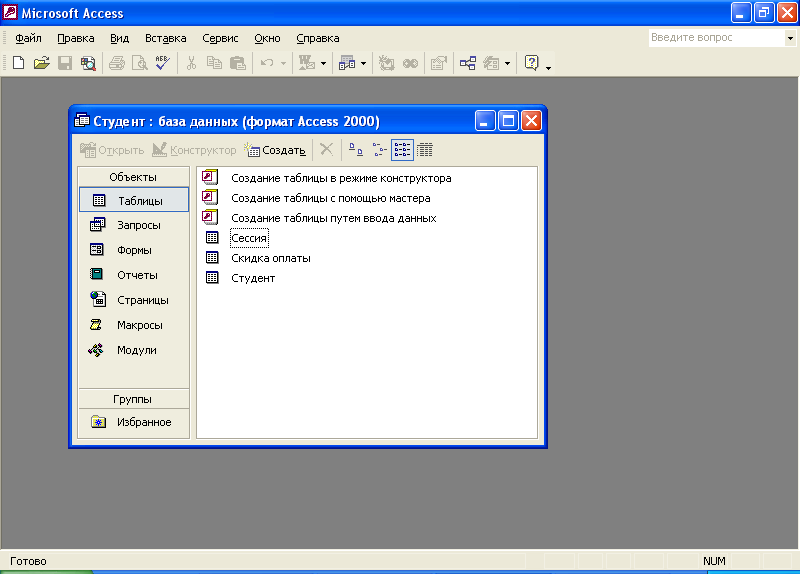Click the Open folder toolbar icon
This screenshot has width=800, height=574.
click(42, 63)
